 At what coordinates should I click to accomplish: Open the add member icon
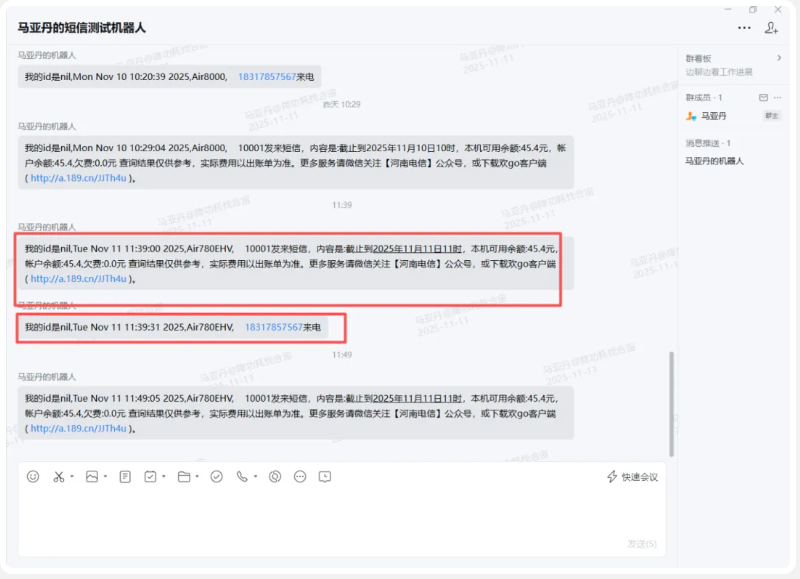[x=771, y=28]
